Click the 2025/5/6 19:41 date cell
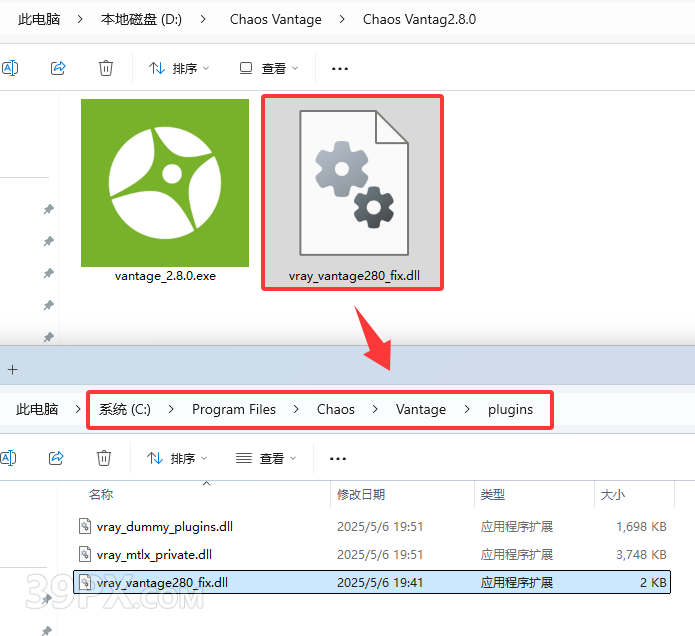This screenshot has width=695, height=636. (x=380, y=582)
